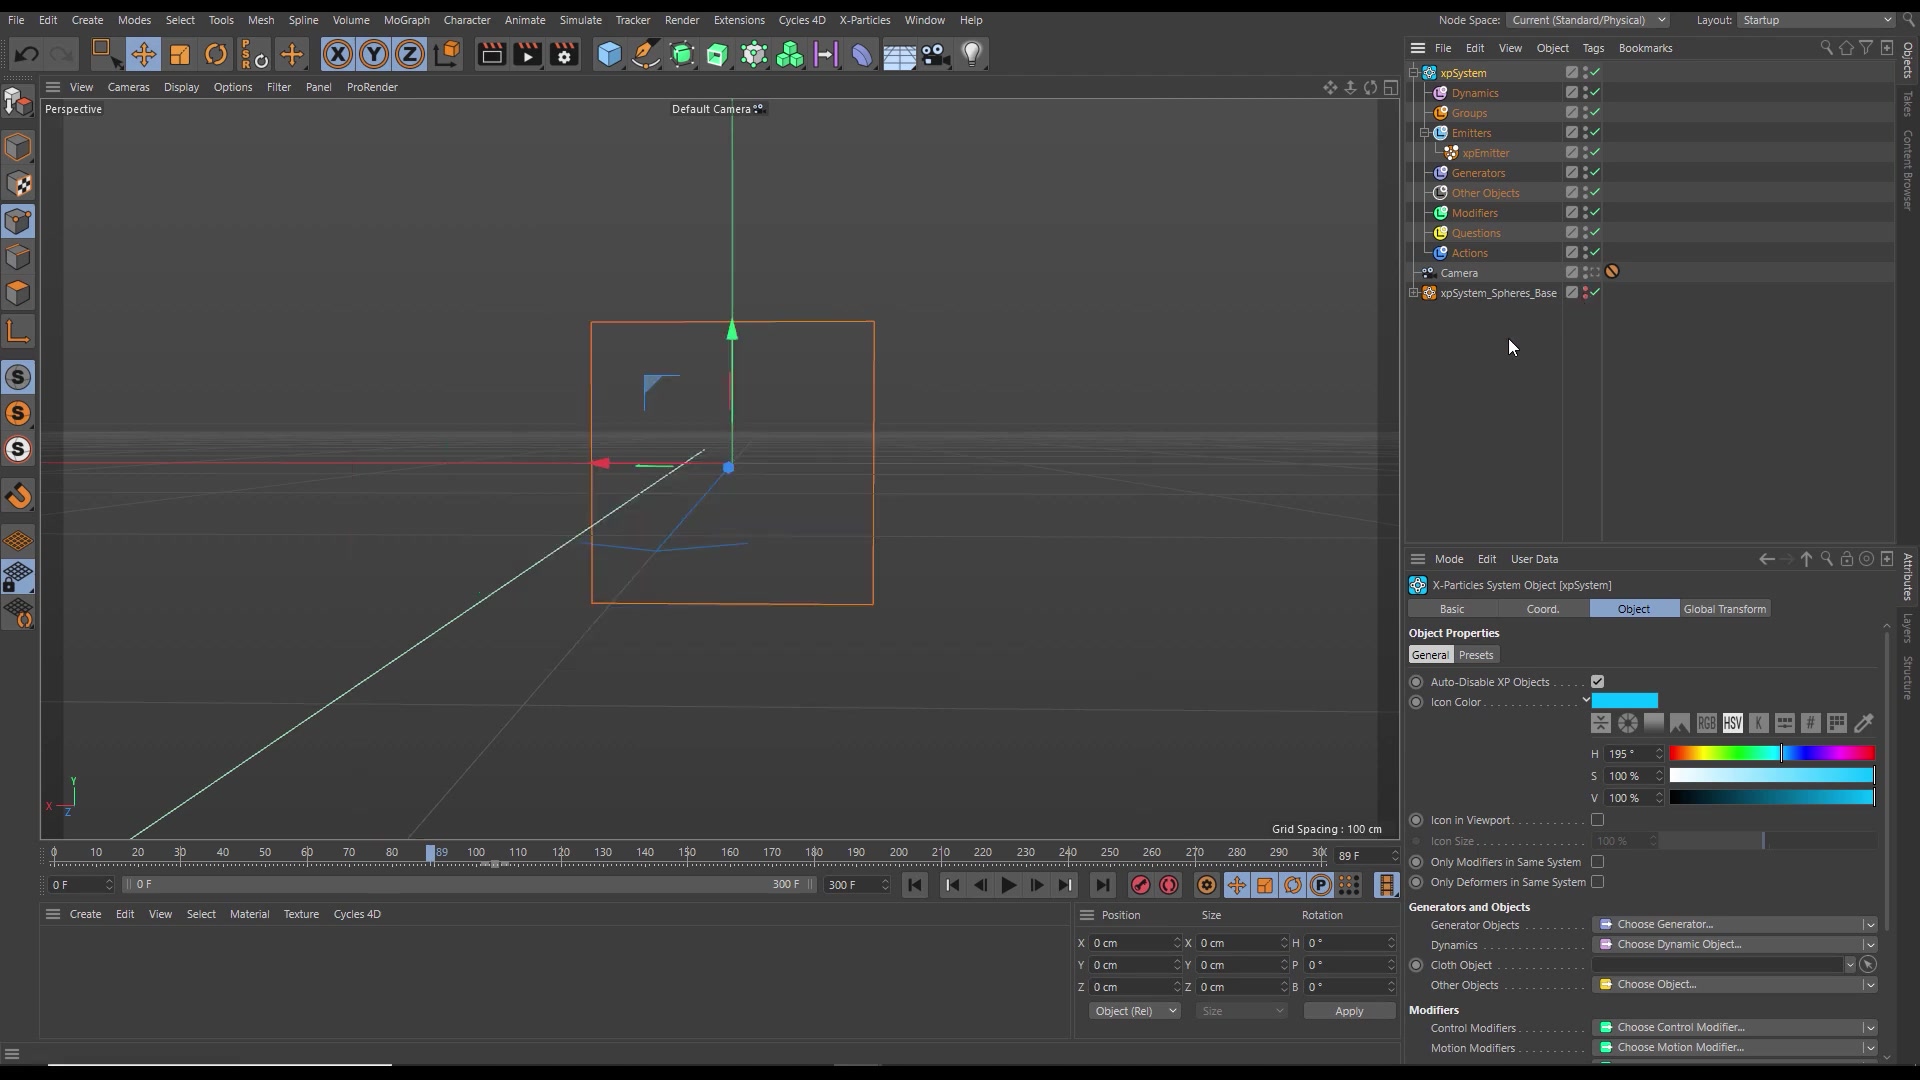Select the RGB color mode icon
This screenshot has height=1080, width=1920.
[1707, 723]
